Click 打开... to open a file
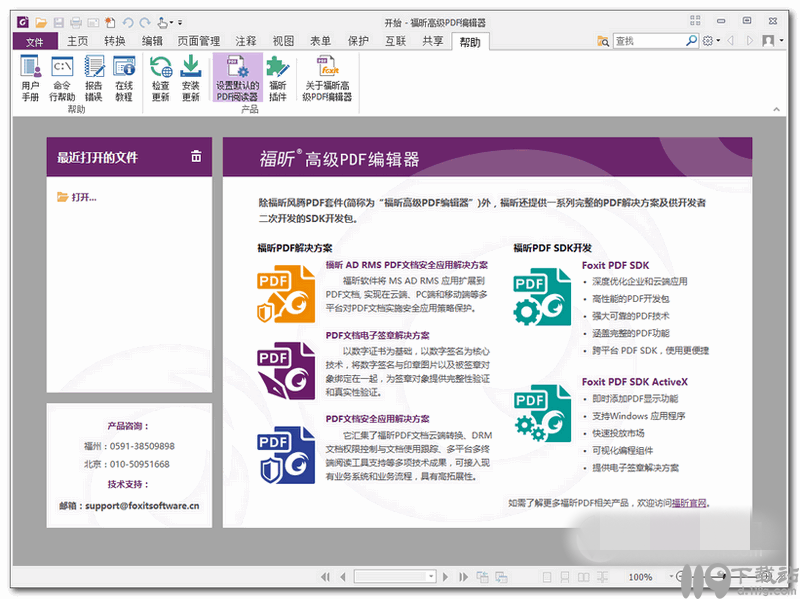Screen dimensions: 800x599 tap(77, 197)
